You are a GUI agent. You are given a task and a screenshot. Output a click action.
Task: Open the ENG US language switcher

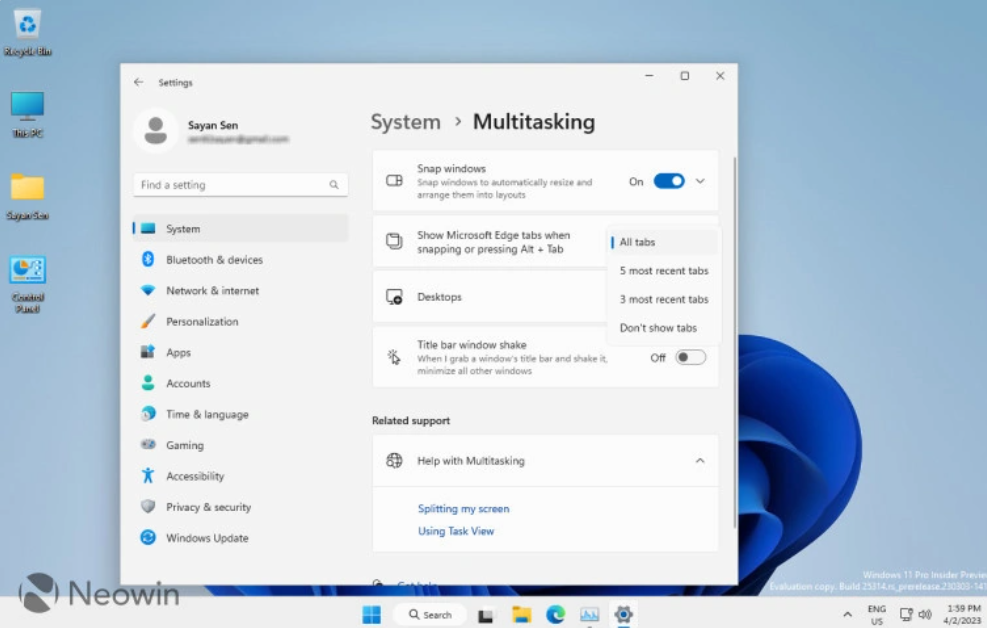tap(877, 615)
